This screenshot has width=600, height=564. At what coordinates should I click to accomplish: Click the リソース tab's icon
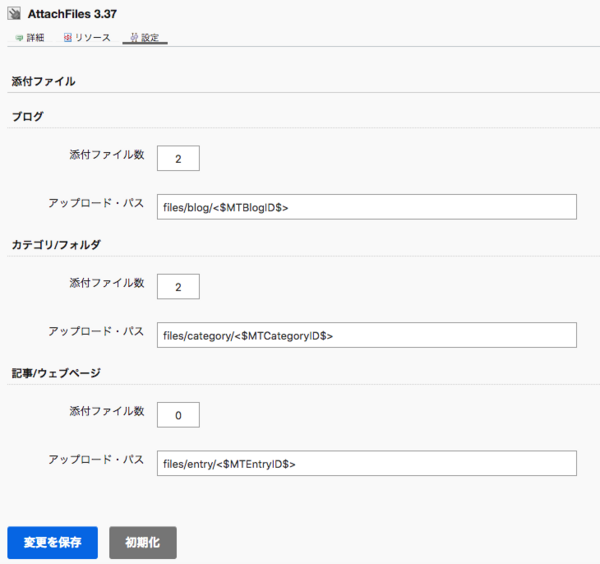[x=67, y=38]
